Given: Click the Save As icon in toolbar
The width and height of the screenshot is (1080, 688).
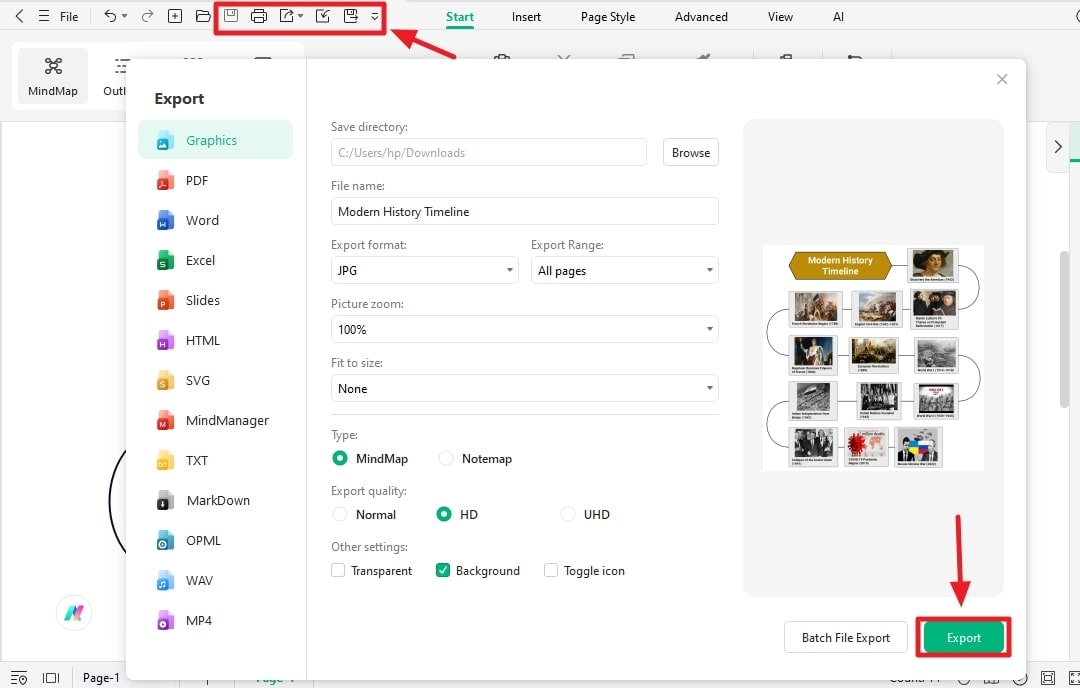Looking at the screenshot, I should [x=351, y=16].
